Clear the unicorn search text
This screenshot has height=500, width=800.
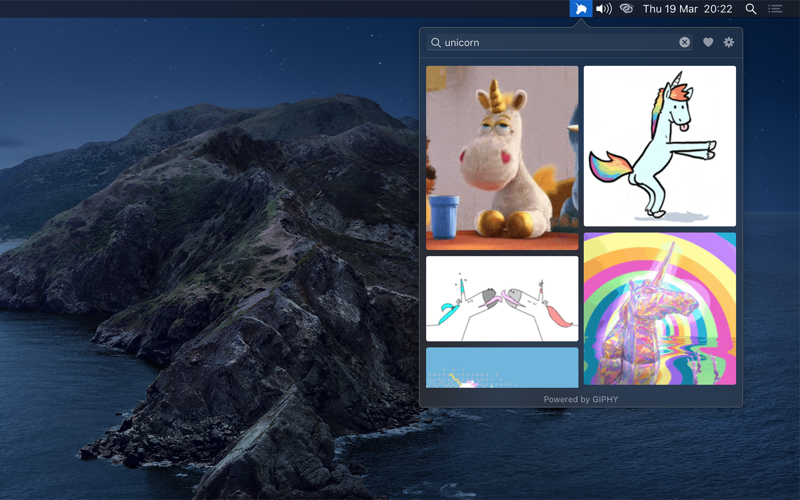685,42
